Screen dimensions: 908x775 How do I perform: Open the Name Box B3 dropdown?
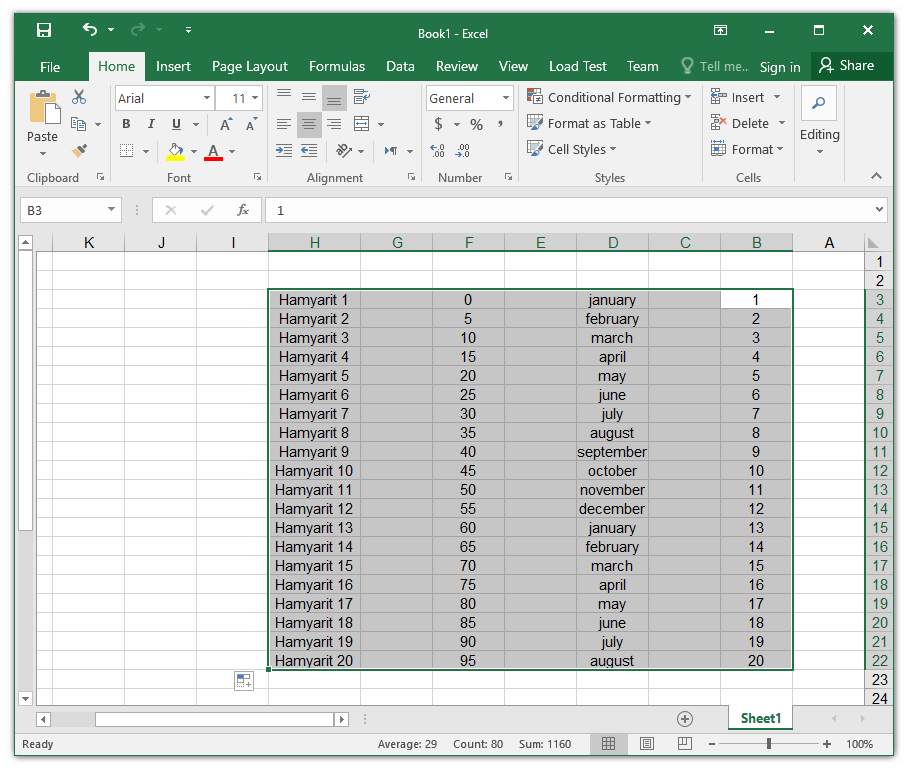pos(111,210)
